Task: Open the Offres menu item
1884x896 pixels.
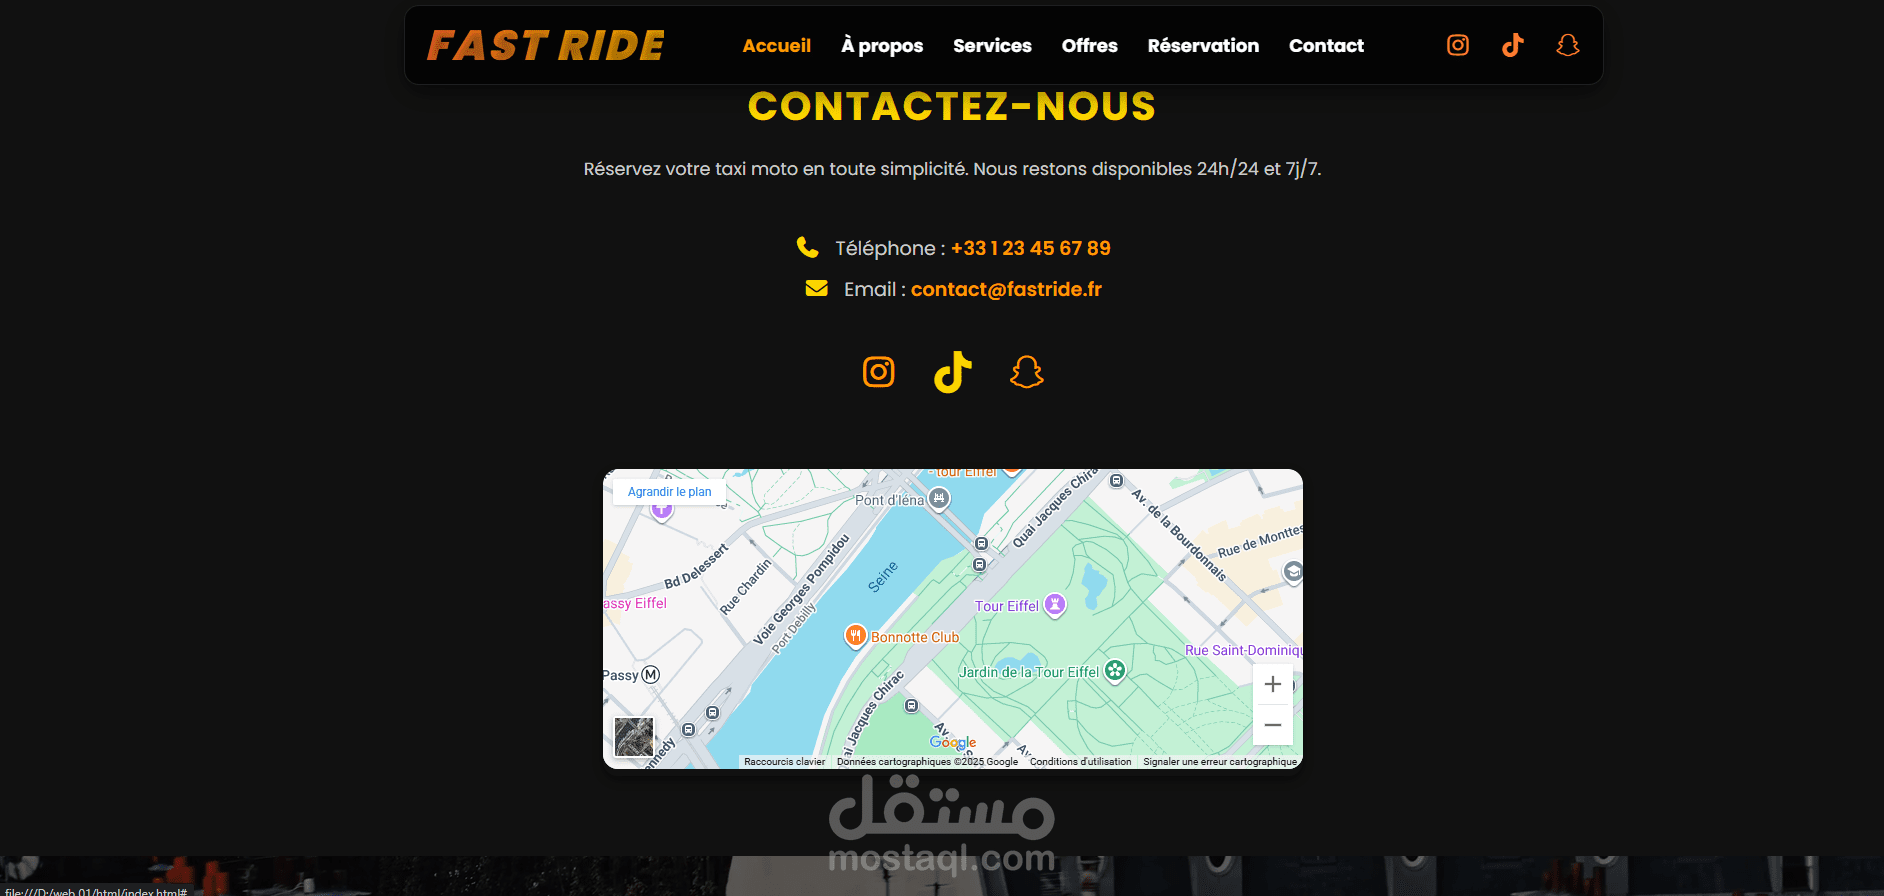Action: pyautogui.click(x=1090, y=45)
